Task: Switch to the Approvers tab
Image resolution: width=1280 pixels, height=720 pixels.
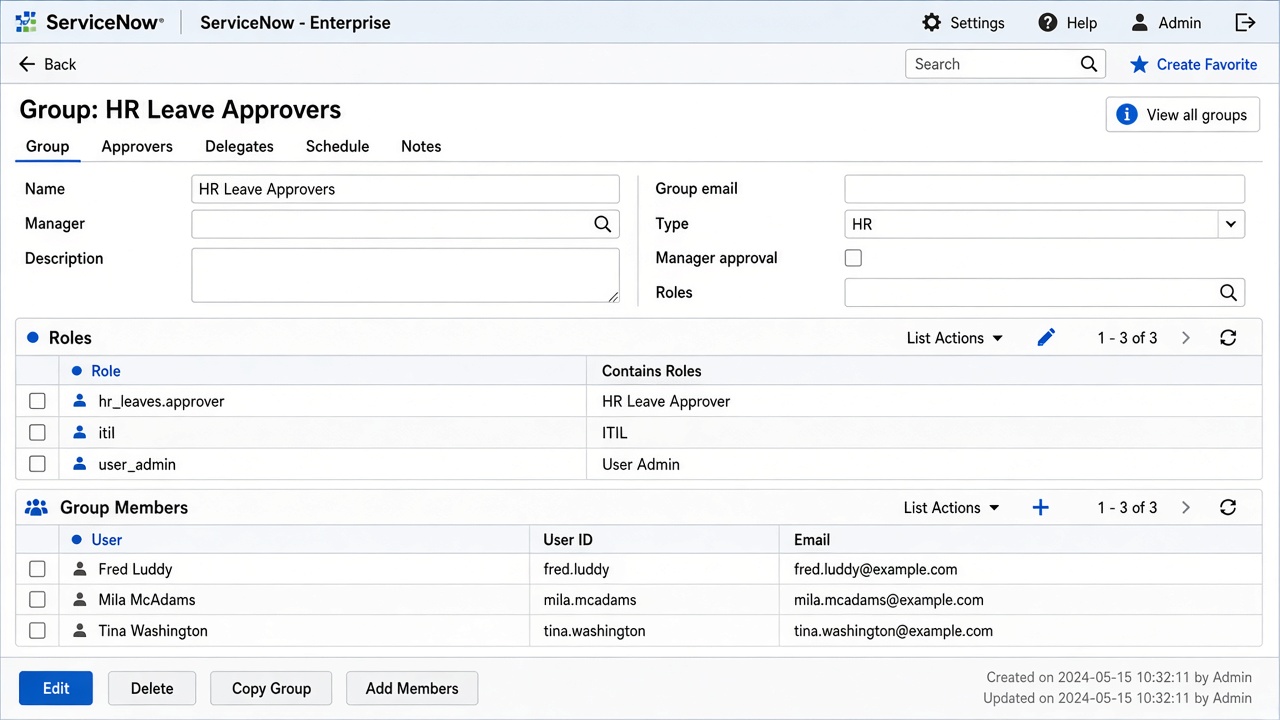Action: click(137, 146)
